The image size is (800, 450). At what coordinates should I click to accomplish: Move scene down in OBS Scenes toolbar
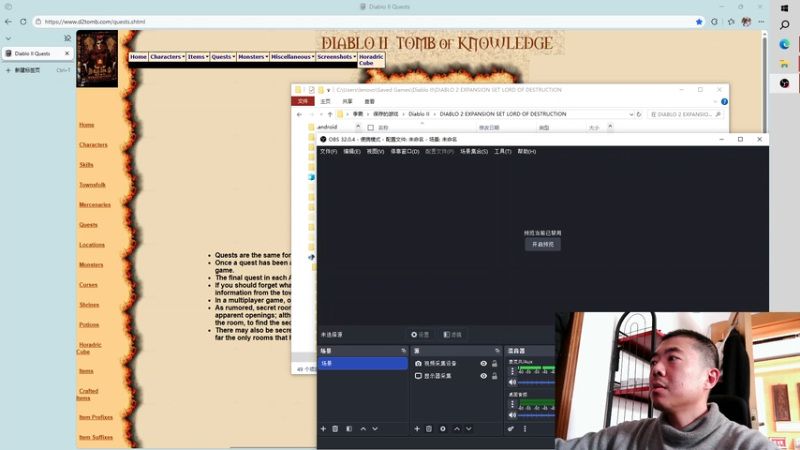tap(375, 429)
